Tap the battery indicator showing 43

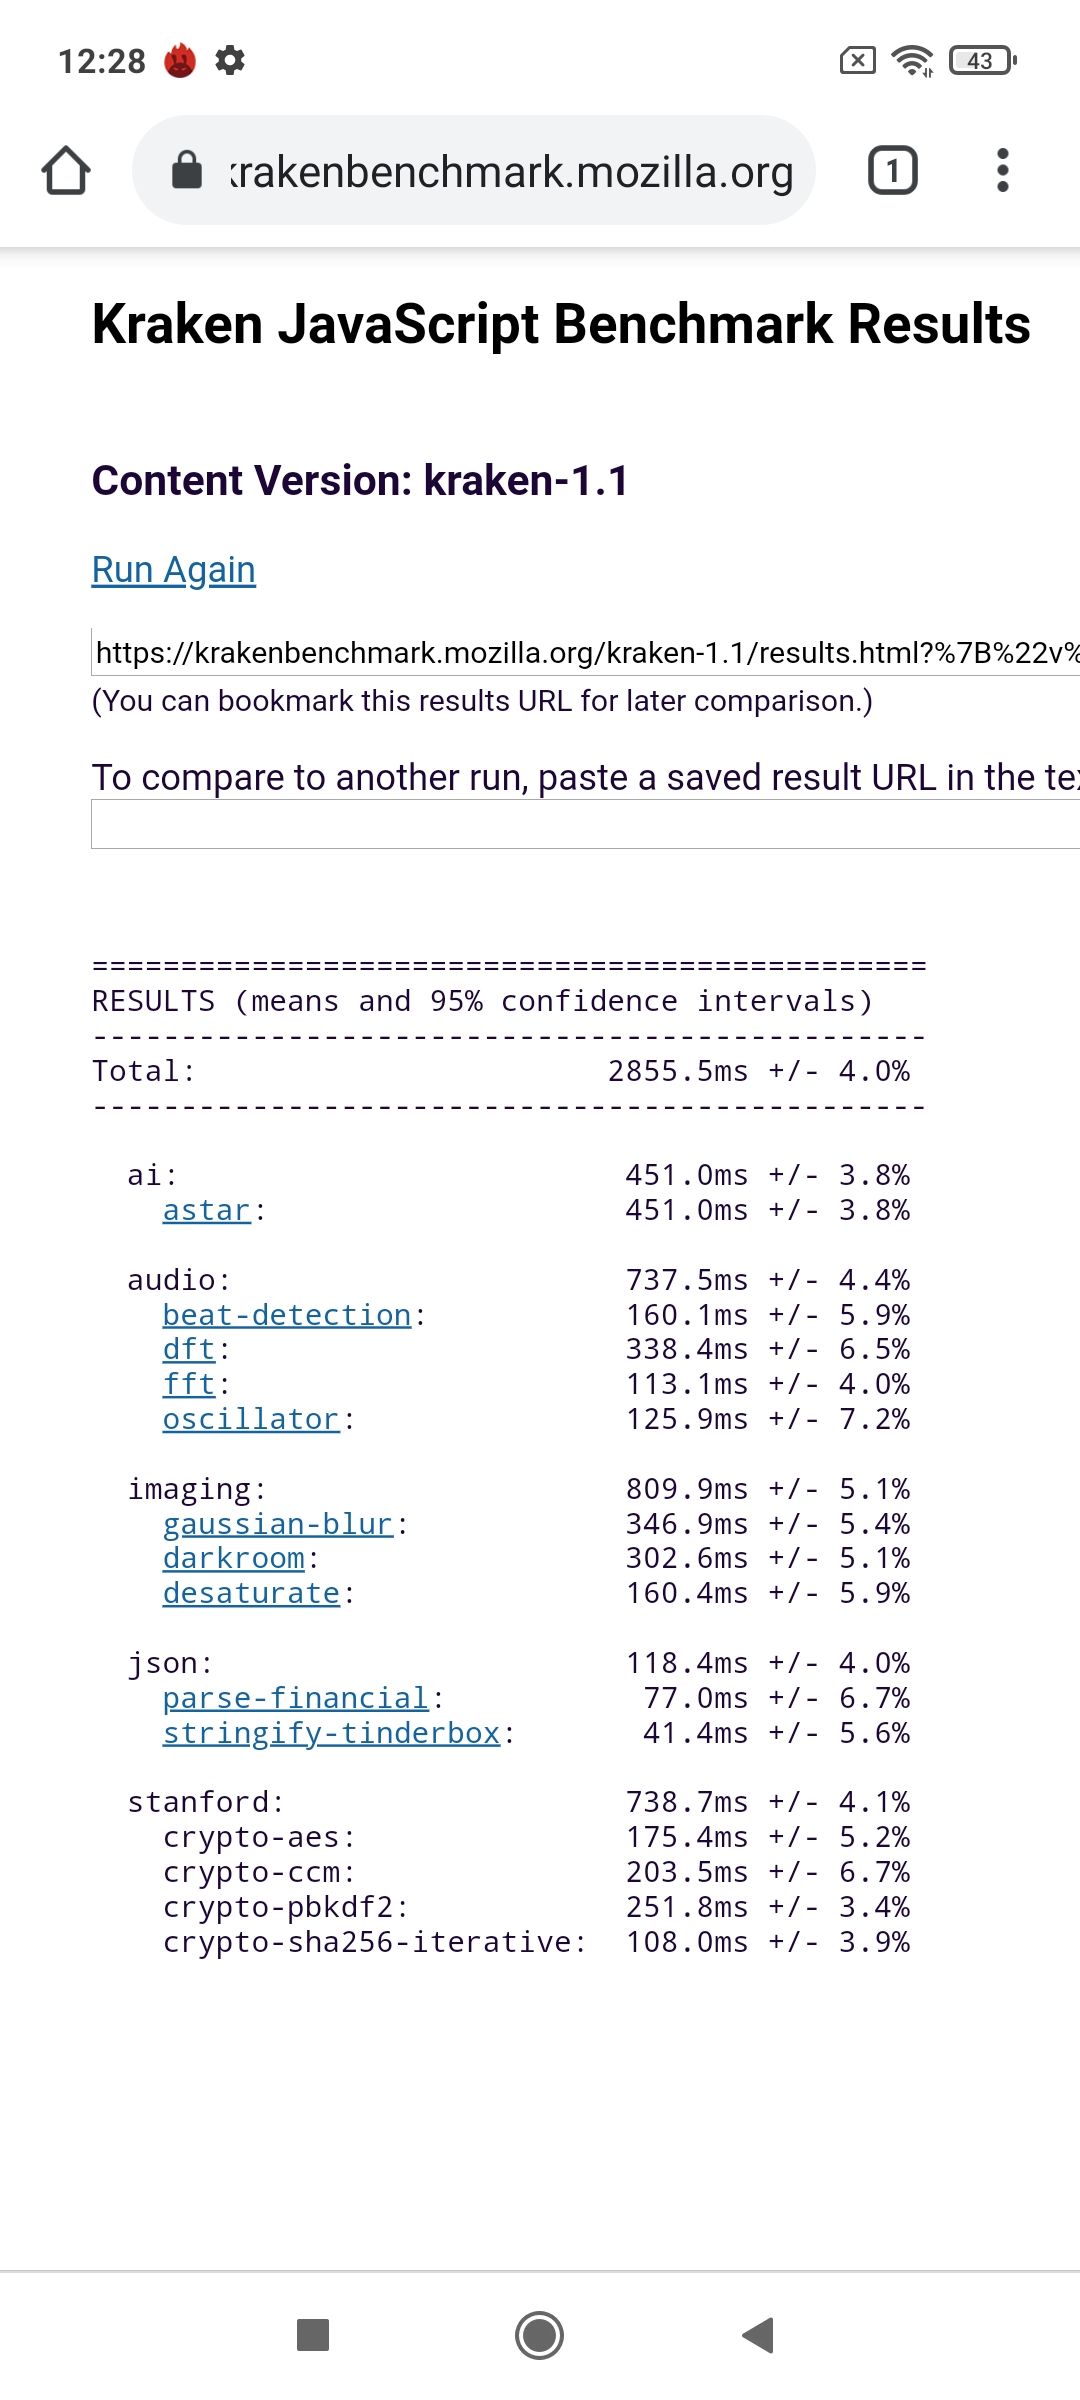983,61
